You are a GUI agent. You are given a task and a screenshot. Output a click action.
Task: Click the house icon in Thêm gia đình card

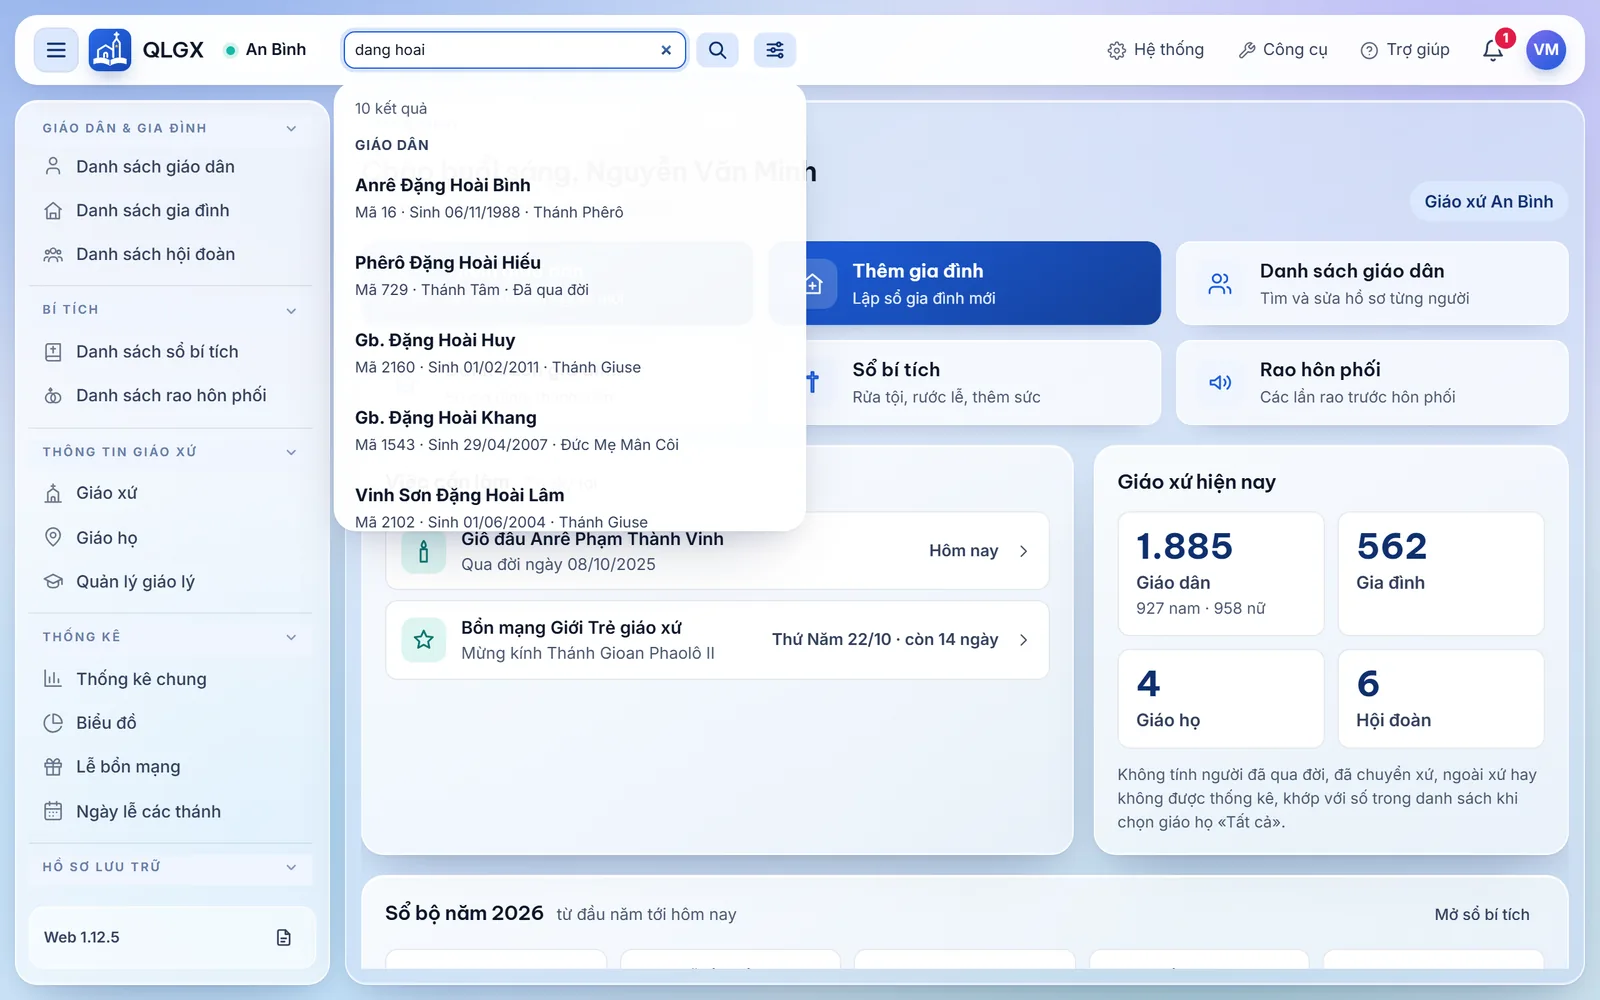click(x=813, y=284)
